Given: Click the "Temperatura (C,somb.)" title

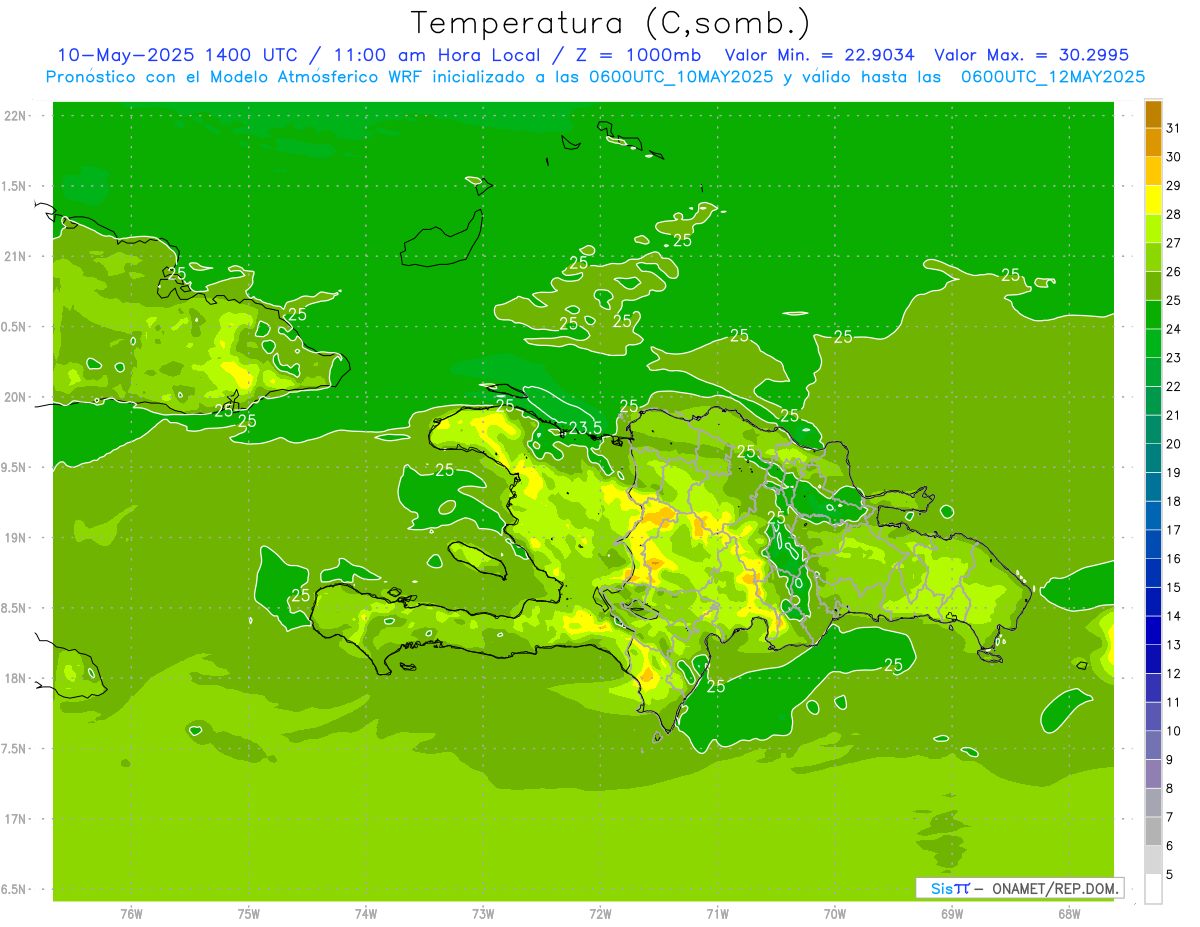Looking at the screenshot, I should point(610,23).
